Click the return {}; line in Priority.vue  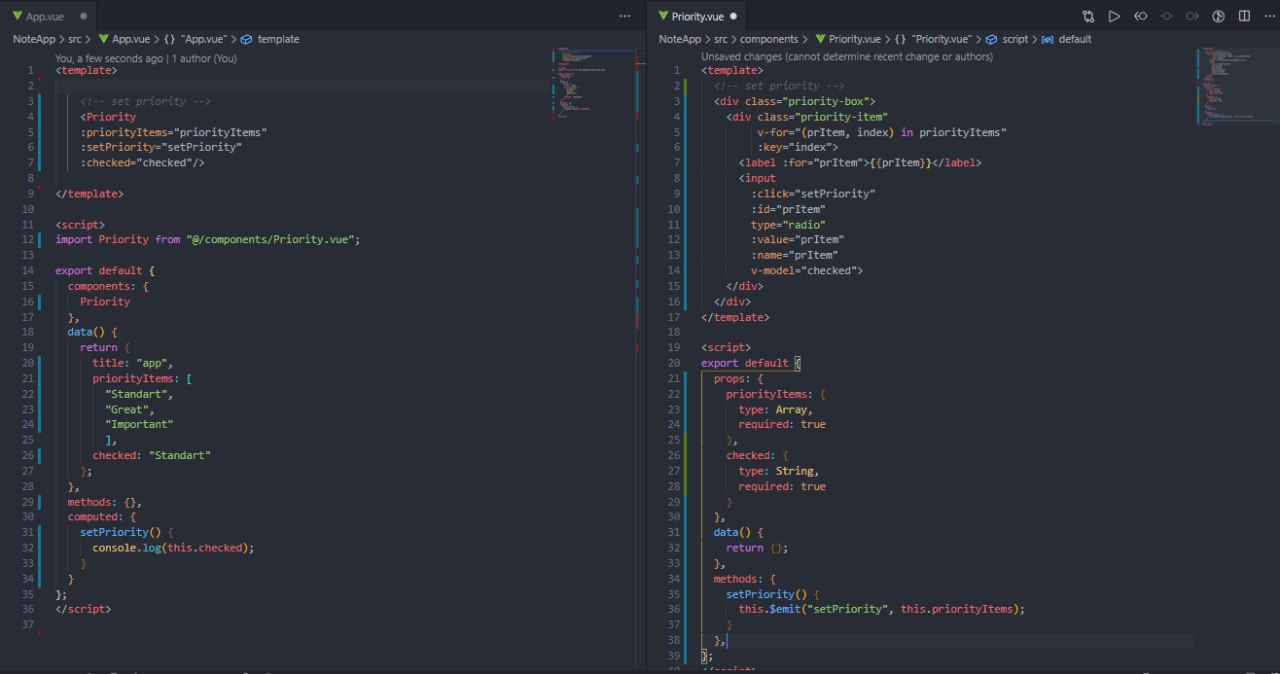click(x=757, y=548)
